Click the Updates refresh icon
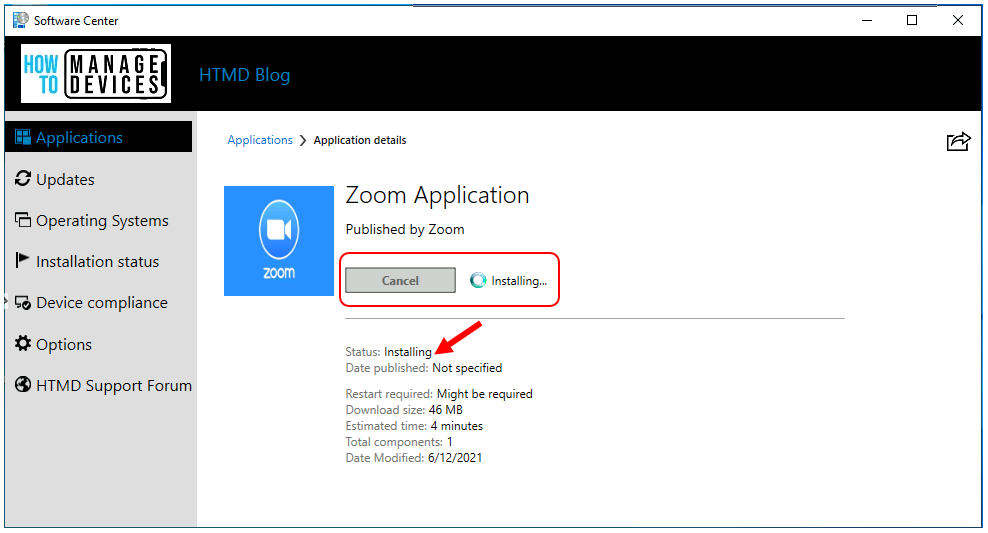The width and height of the screenshot is (988, 533). point(23,179)
